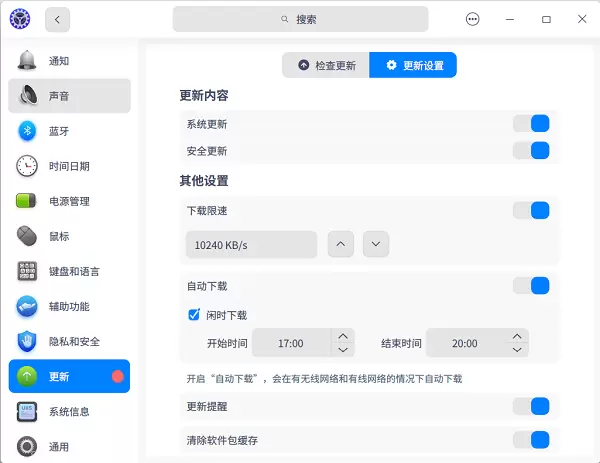Screen dimensions: 600x463
Task: Click the back arrow button
Action: (x=58, y=19)
